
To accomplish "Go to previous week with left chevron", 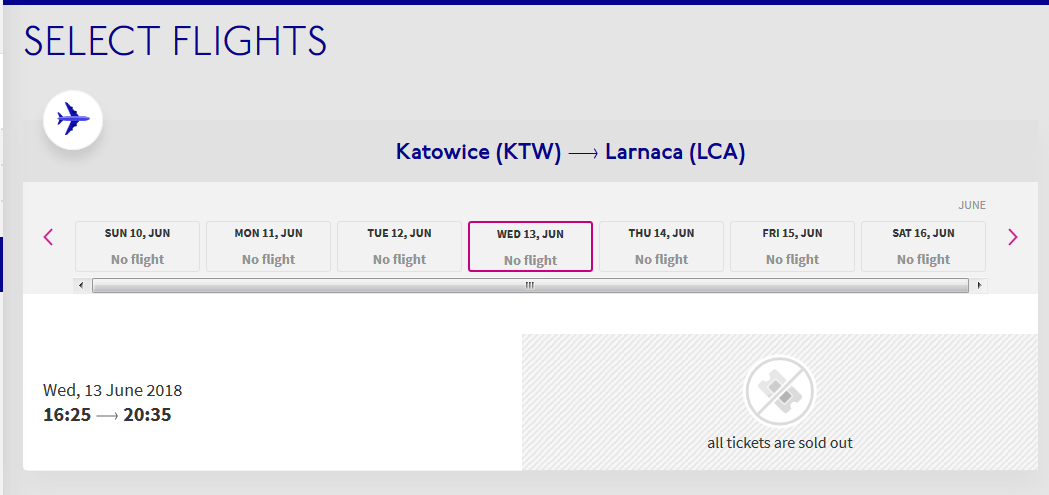I will click(x=48, y=237).
